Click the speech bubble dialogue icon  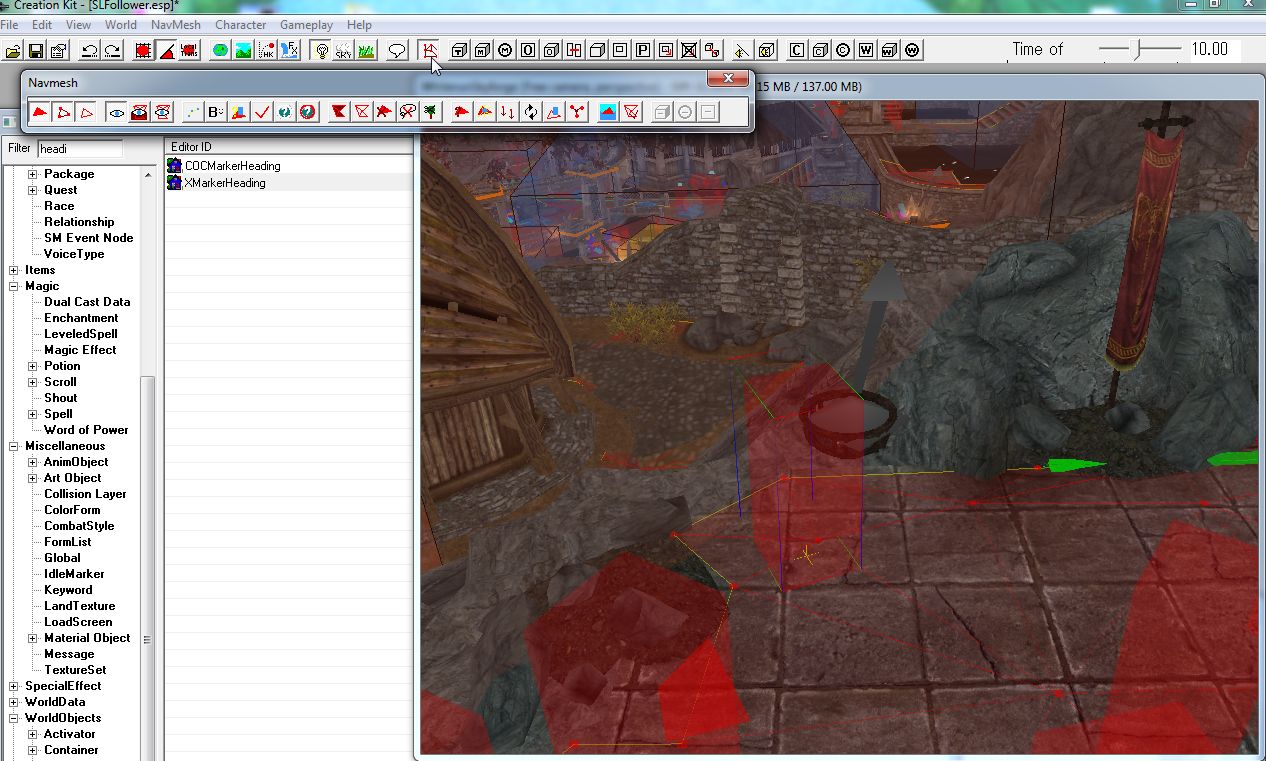coord(397,50)
